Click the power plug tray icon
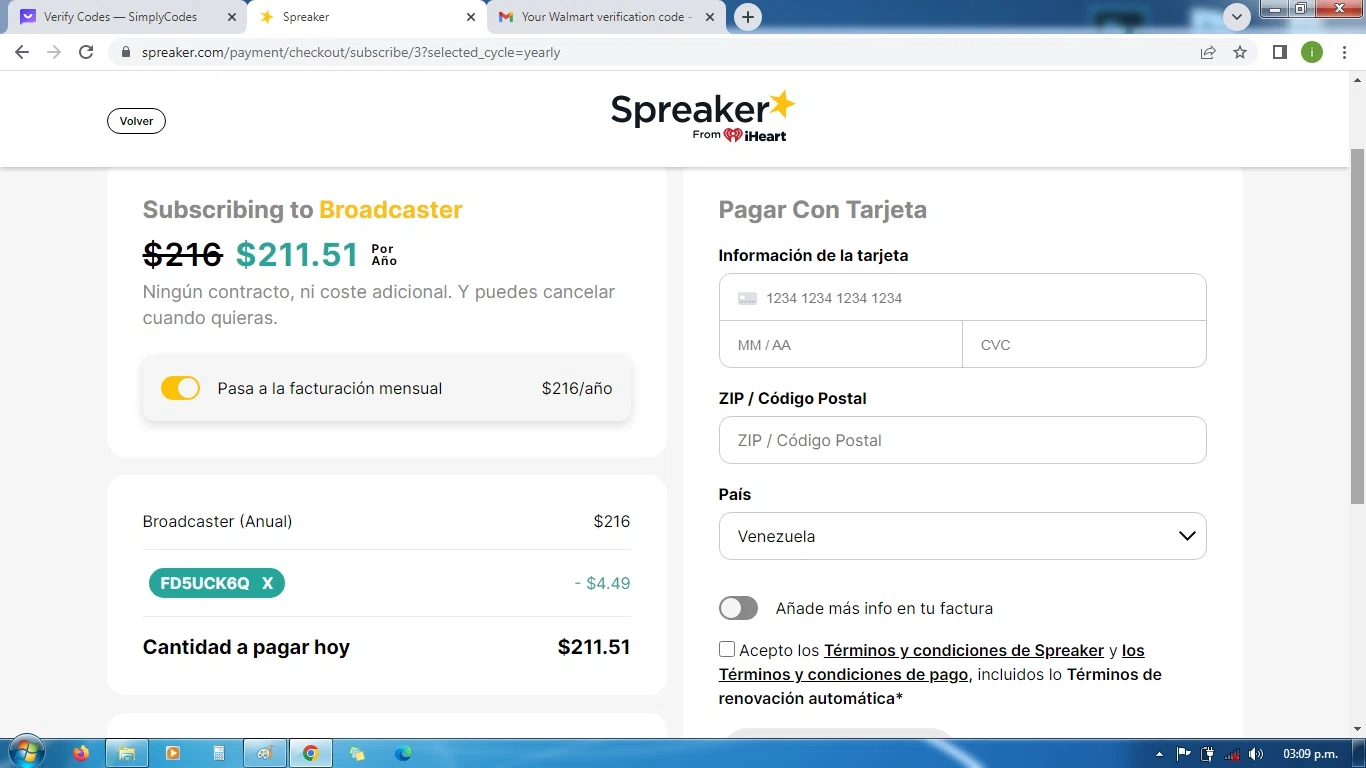Image resolution: width=1366 pixels, height=768 pixels. [x=1207, y=754]
